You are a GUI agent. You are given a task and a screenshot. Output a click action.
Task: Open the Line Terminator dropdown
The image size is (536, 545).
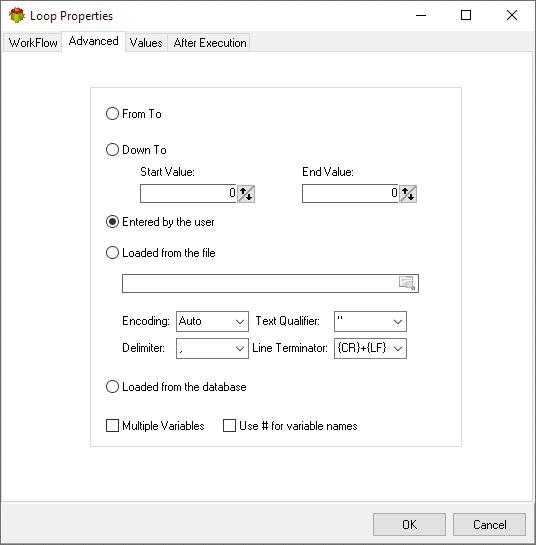click(370, 348)
